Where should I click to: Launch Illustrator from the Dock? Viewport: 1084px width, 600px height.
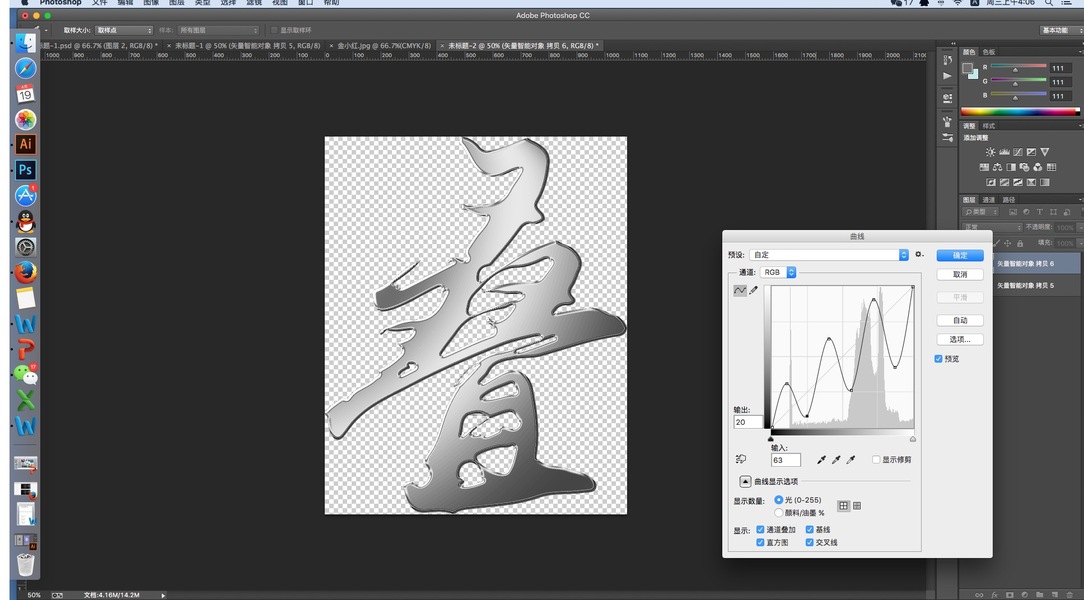tap(26, 144)
